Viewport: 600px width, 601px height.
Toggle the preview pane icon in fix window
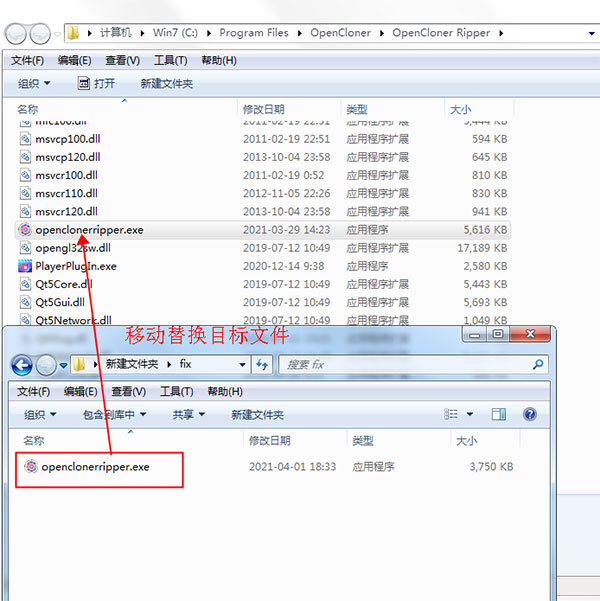click(x=498, y=414)
